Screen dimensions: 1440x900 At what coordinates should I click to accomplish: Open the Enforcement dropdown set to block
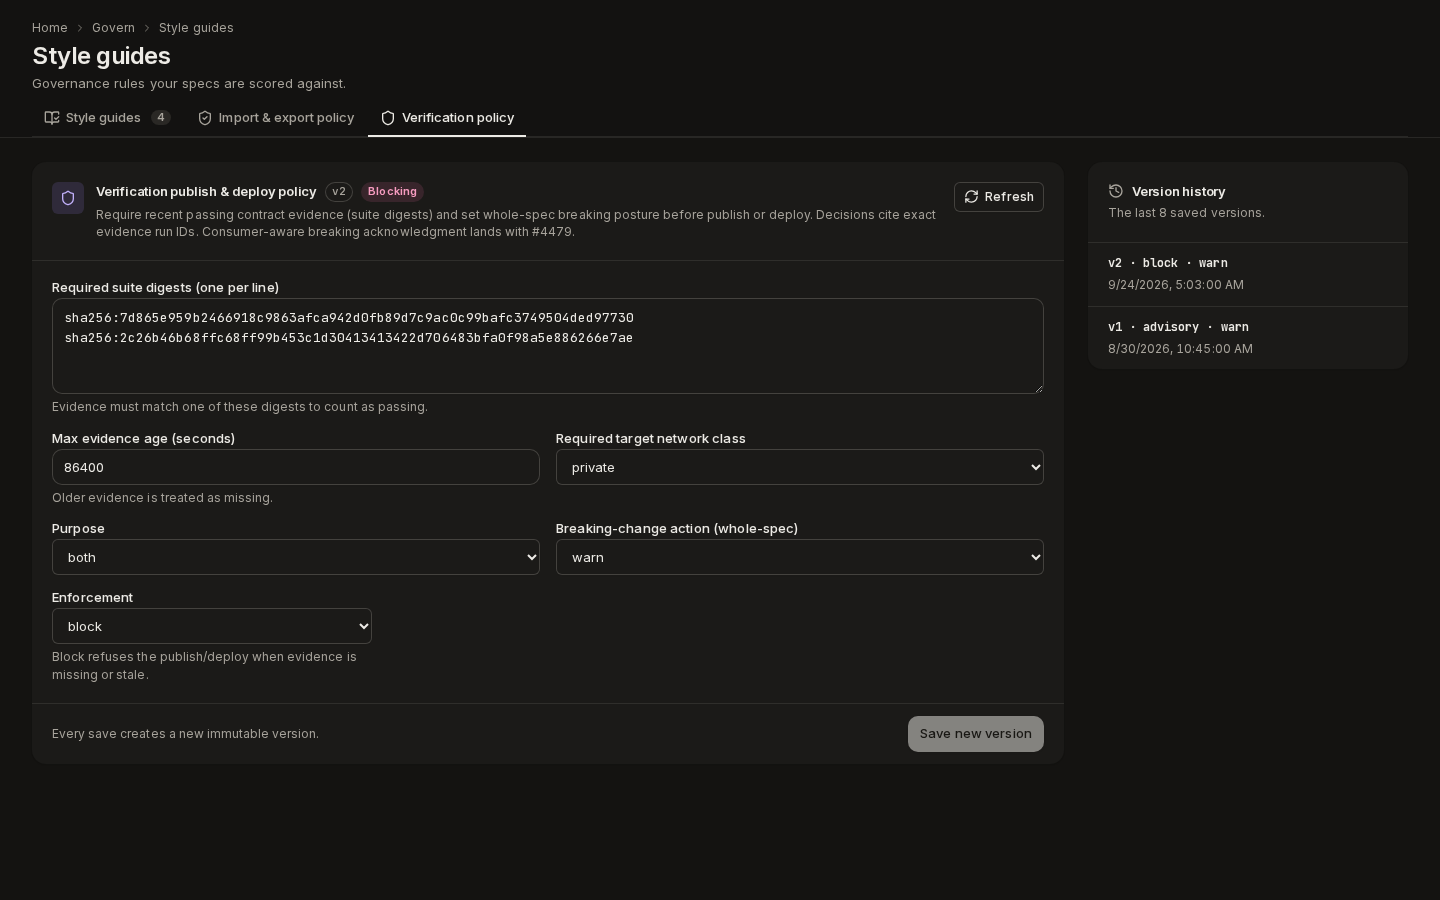(212, 626)
